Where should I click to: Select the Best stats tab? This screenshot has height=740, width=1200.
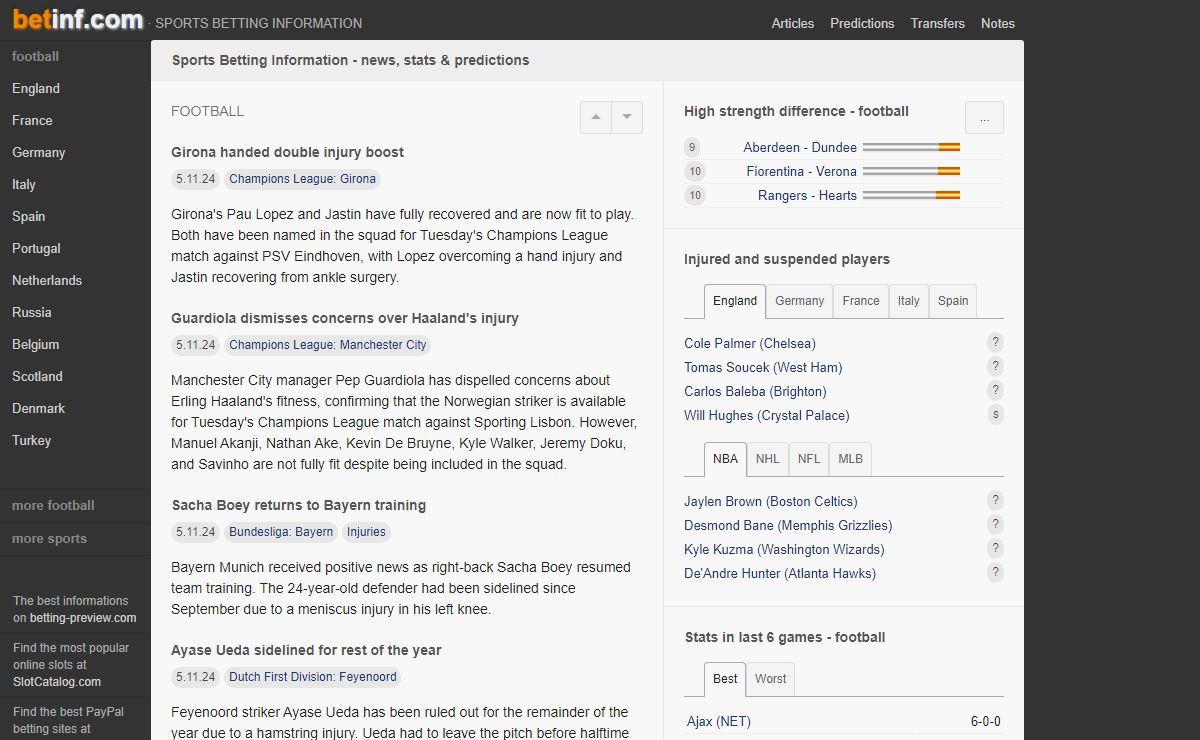[725, 679]
